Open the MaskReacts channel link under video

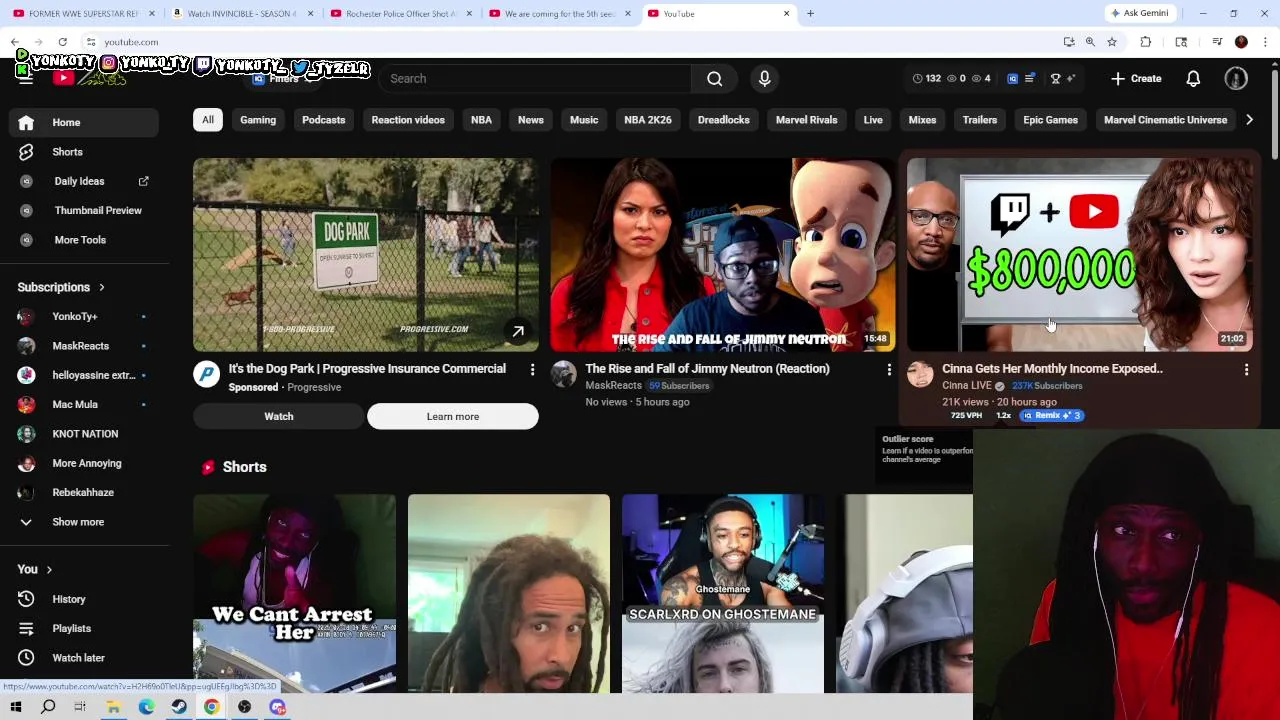tap(613, 386)
